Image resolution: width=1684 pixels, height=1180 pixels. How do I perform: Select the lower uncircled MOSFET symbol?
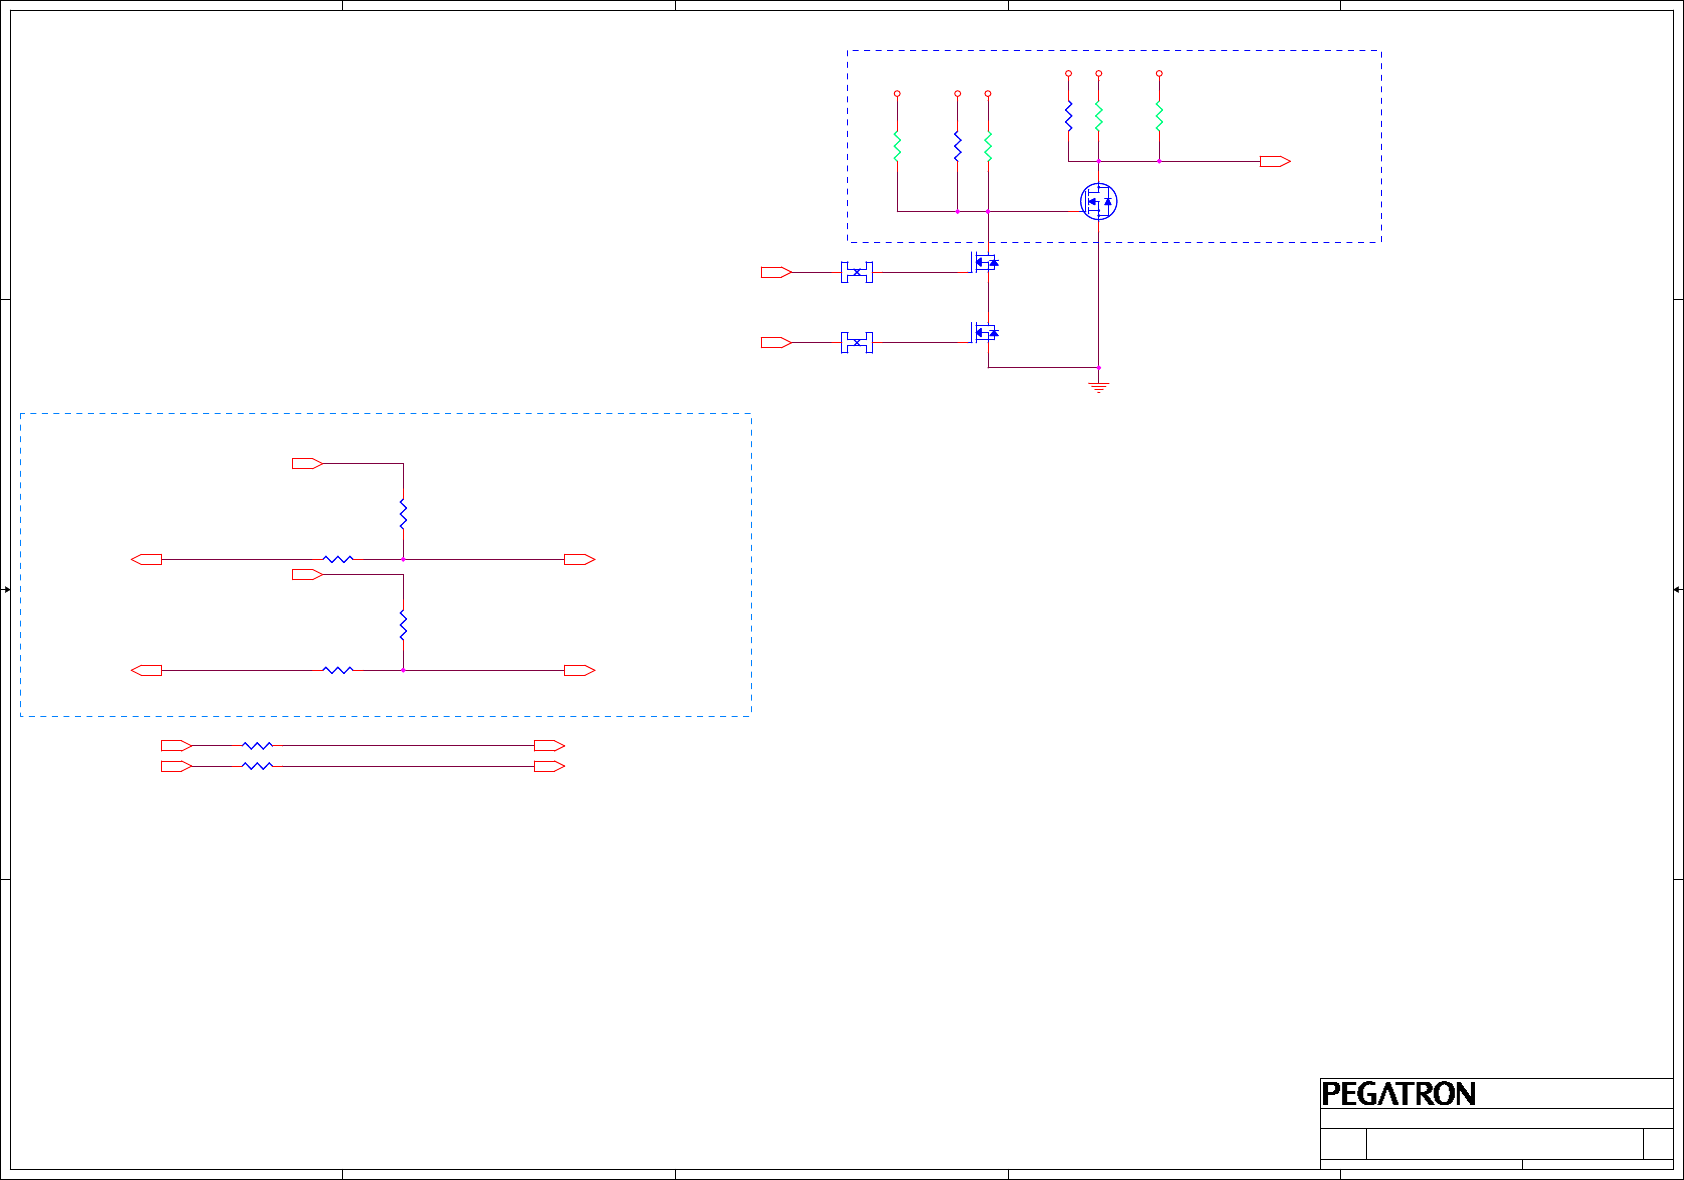[x=986, y=332]
